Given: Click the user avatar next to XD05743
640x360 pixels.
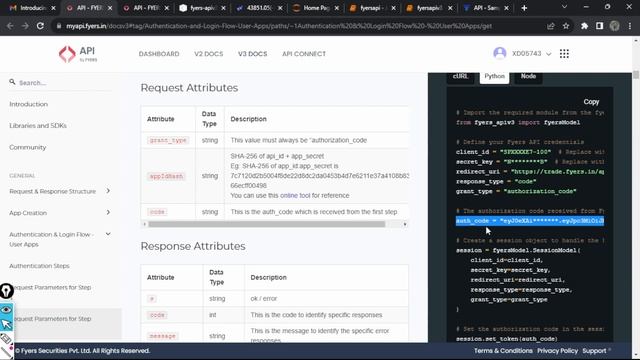Looking at the screenshot, I should pyautogui.click(x=500, y=53).
